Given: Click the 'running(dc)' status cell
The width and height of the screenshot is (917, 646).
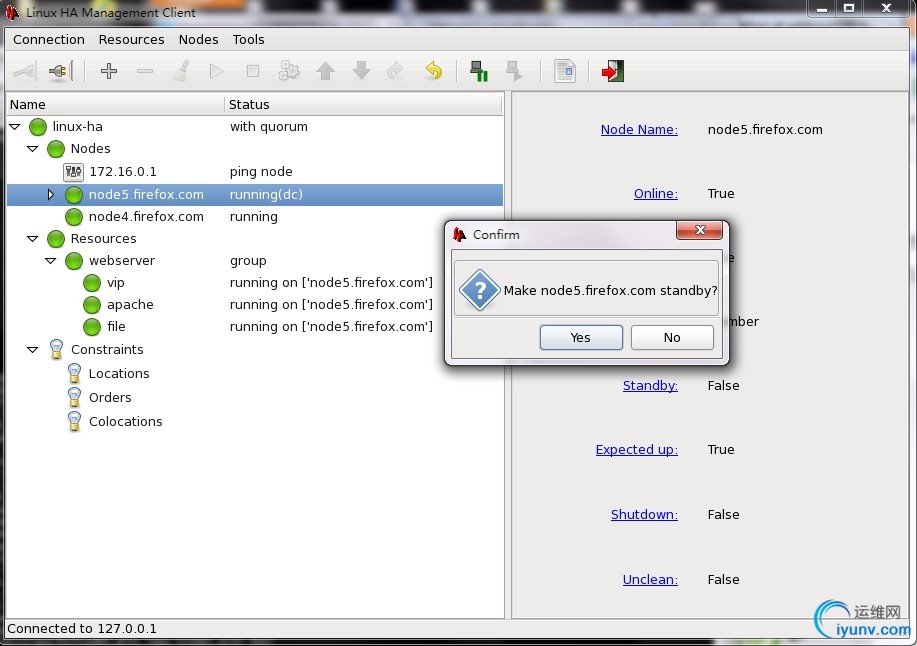Looking at the screenshot, I should tap(266, 195).
